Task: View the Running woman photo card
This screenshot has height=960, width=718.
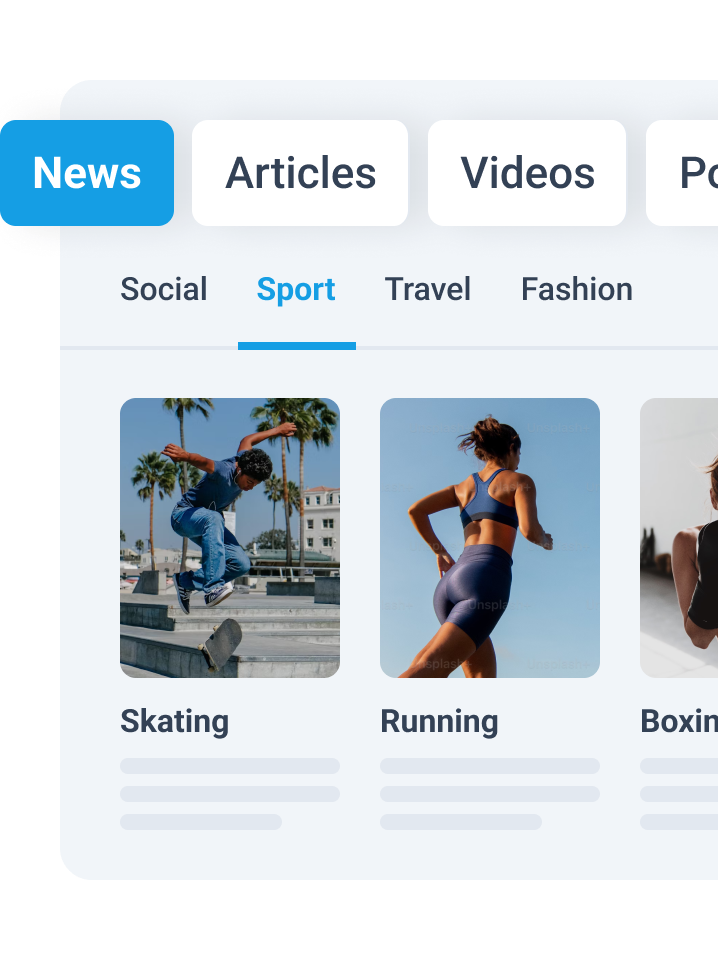Action: [490, 538]
